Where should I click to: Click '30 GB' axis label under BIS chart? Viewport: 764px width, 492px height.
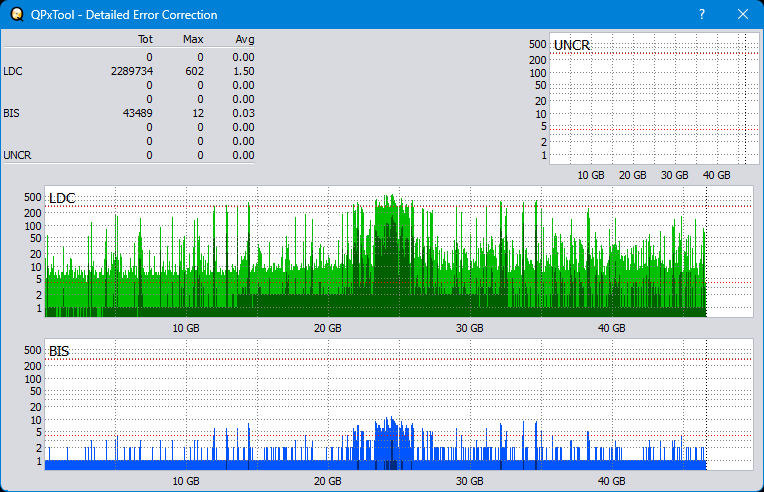[x=470, y=481]
